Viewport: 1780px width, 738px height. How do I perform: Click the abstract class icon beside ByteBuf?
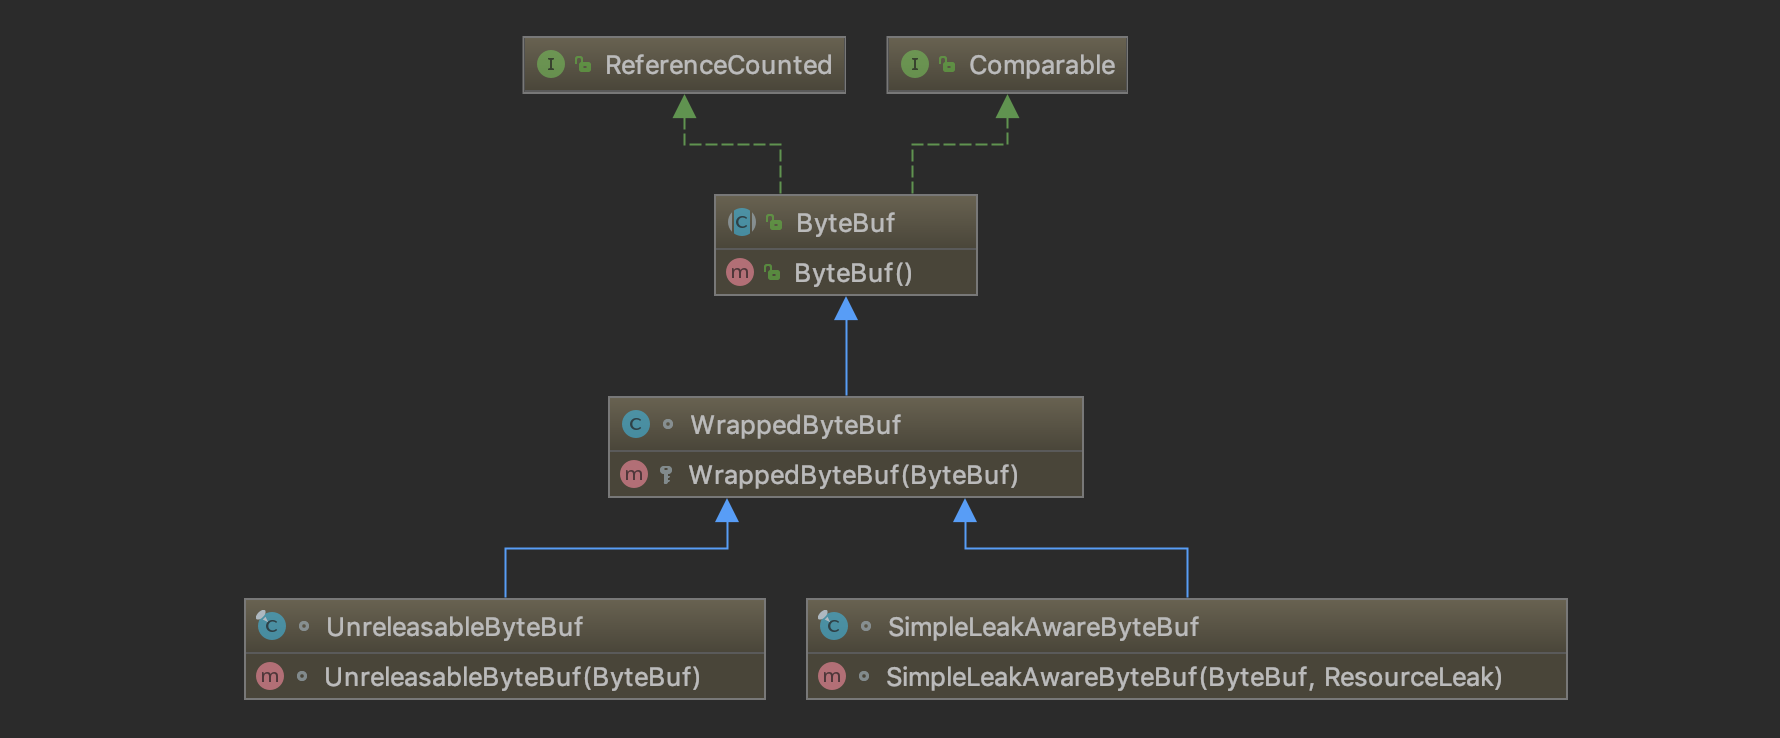[741, 222]
